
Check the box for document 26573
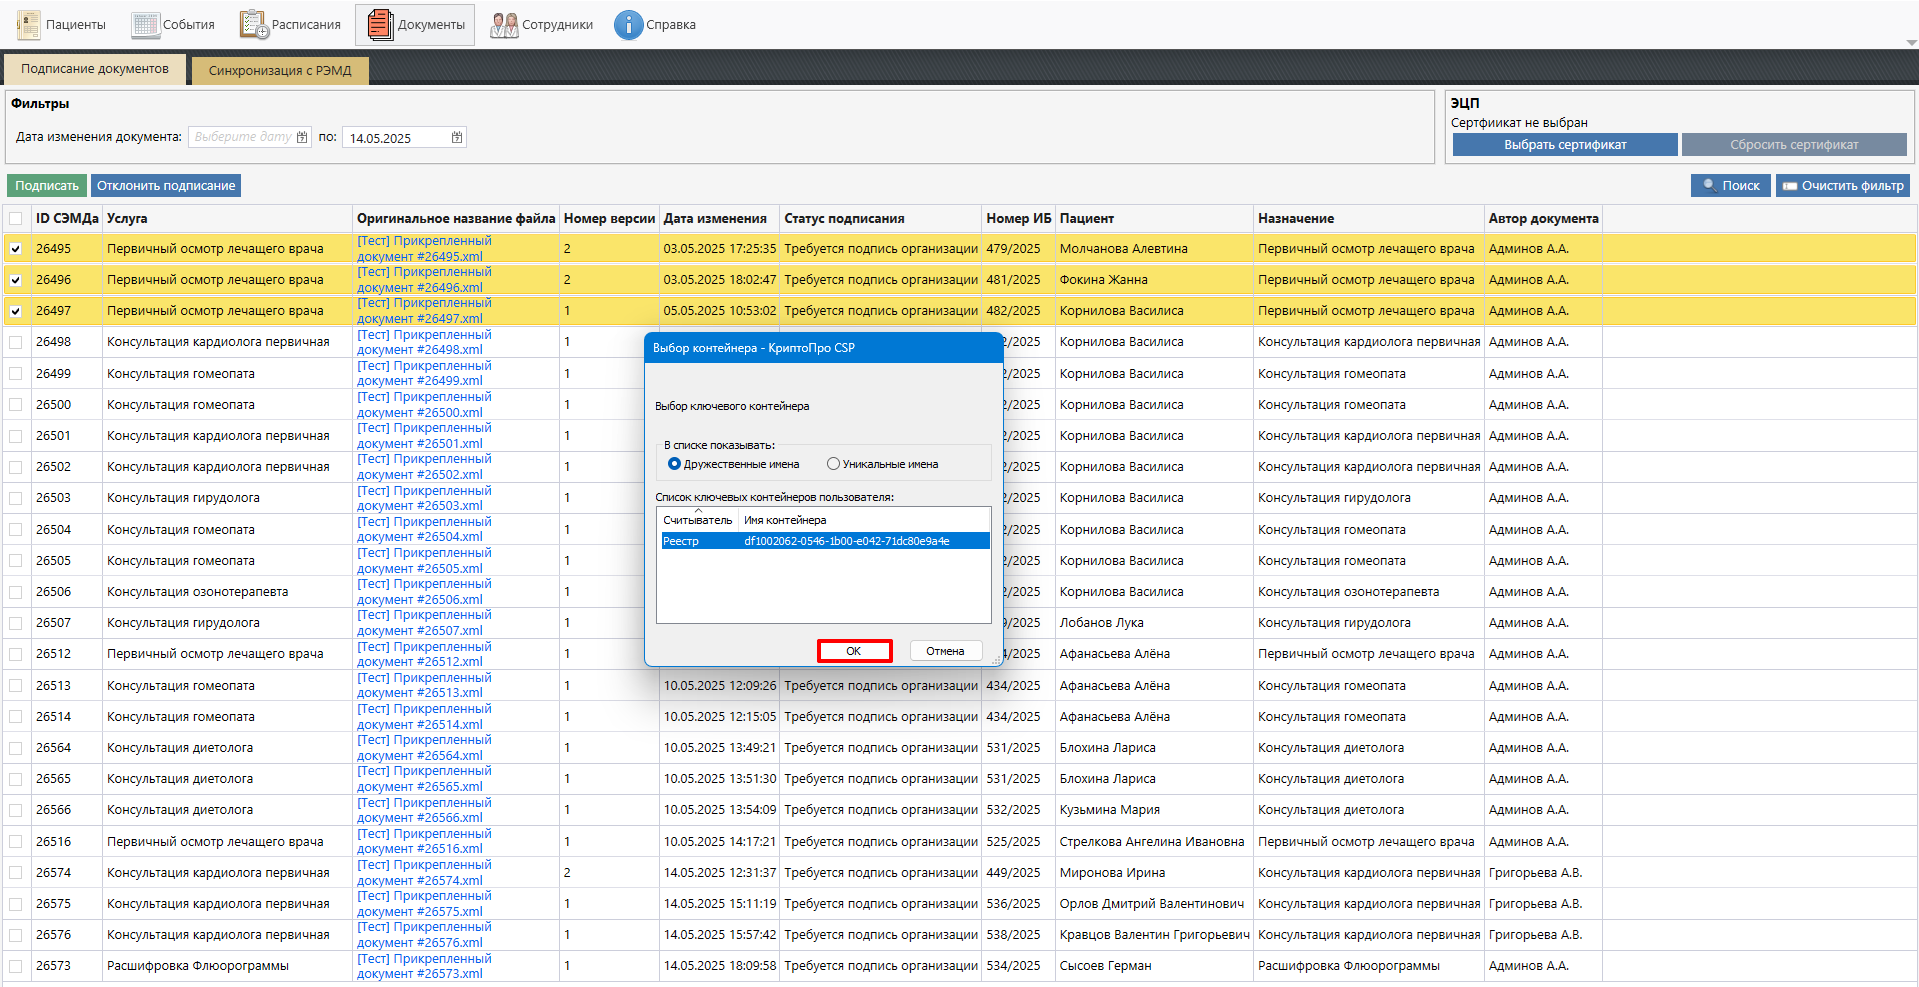coord(16,966)
